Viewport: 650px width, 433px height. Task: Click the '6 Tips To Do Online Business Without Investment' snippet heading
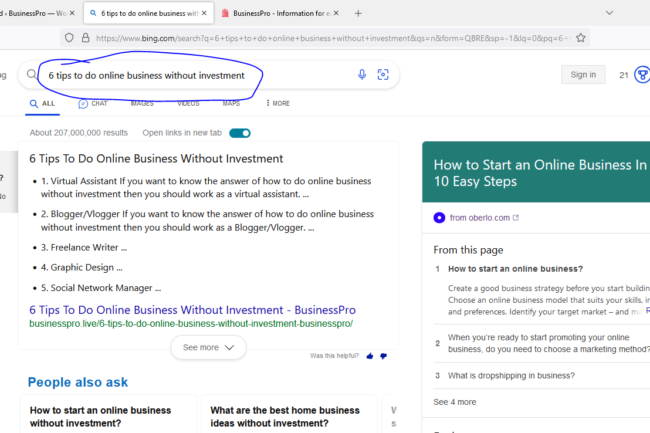point(156,159)
